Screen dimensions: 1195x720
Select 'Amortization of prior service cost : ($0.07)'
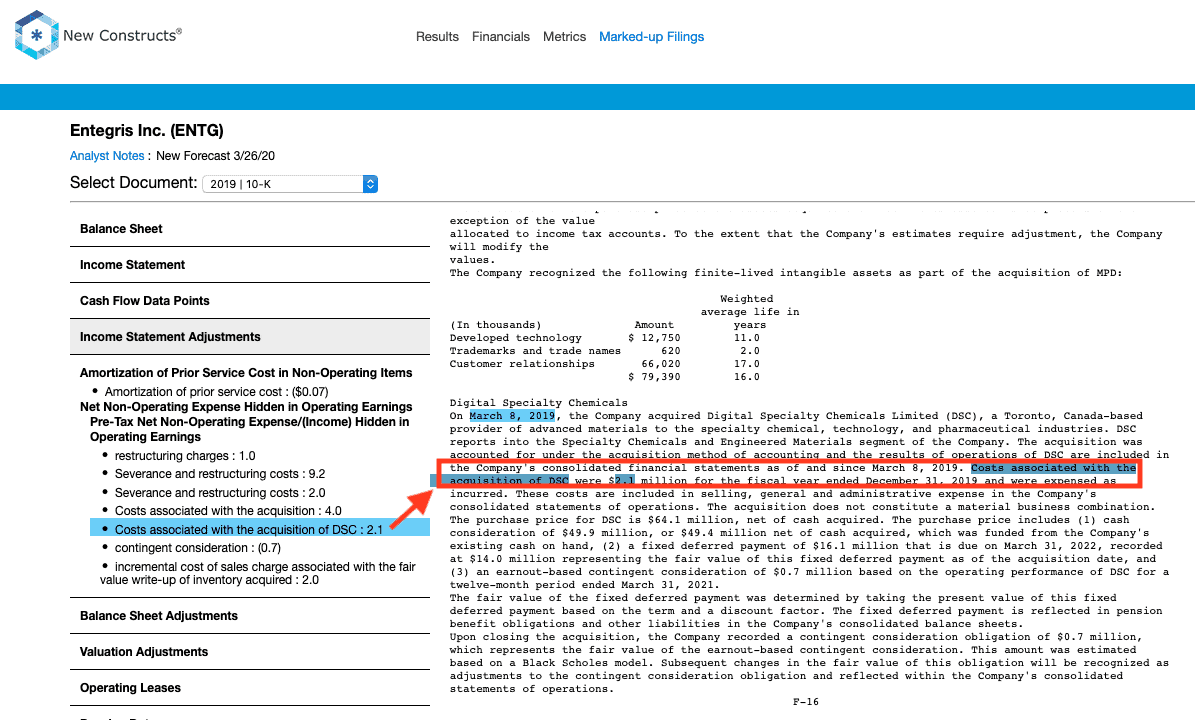(x=216, y=392)
